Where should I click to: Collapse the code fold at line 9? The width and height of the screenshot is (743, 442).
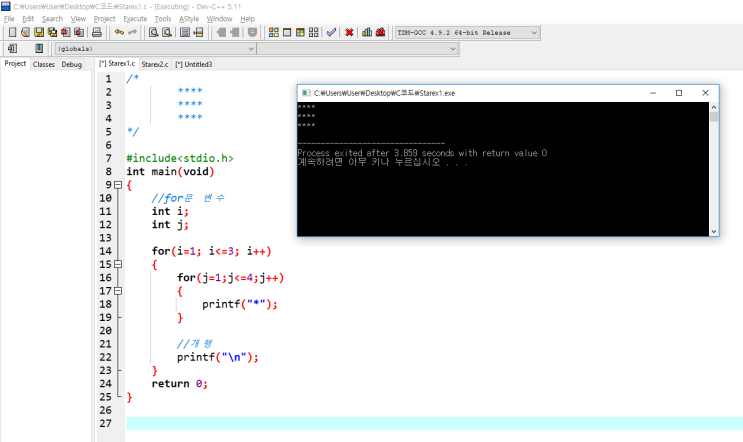[x=118, y=185]
